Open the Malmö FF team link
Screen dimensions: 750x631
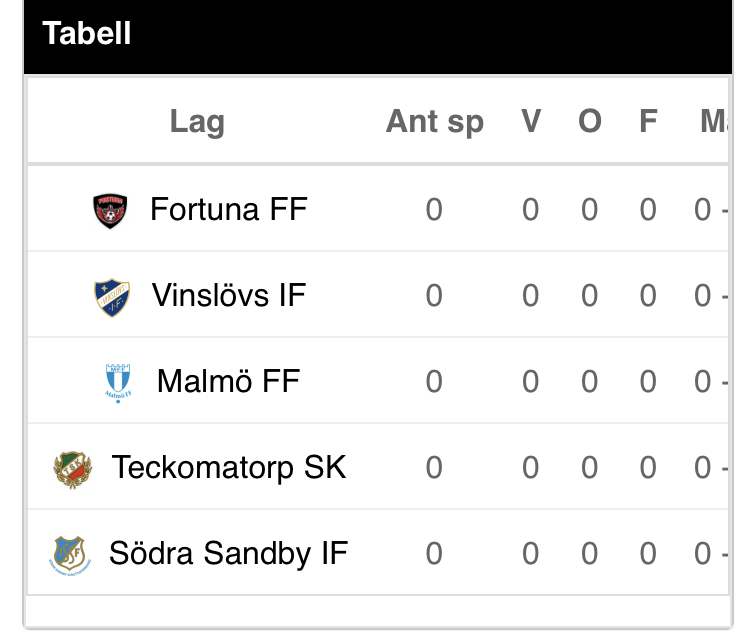click(x=228, y=381)
